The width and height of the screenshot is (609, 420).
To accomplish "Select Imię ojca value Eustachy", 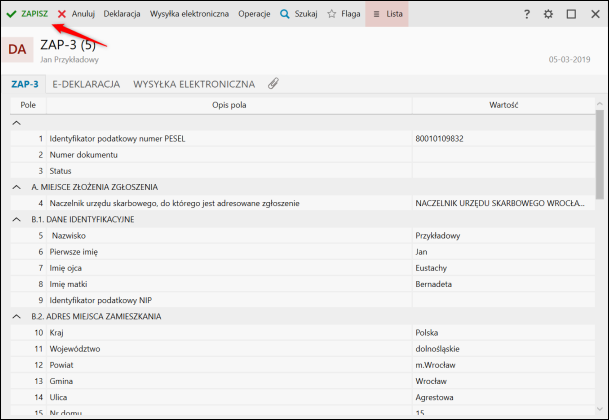I will pos(431,268).
